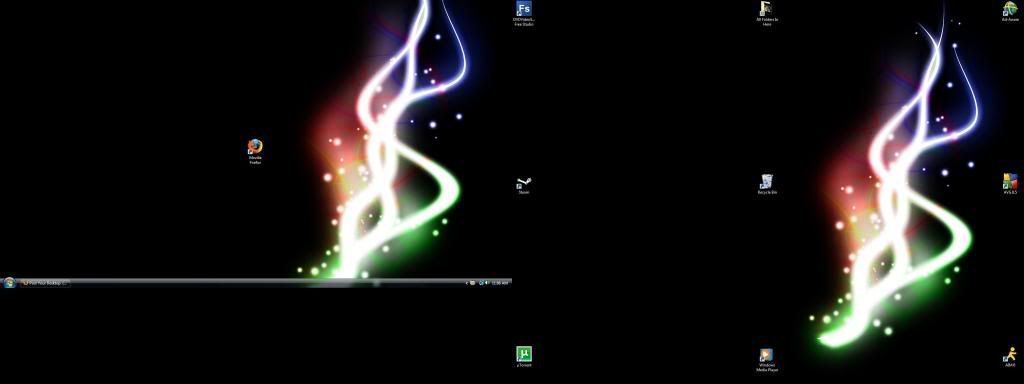
Task: Select the DVDVideoSoft Free Studio icon
Action: click(524, 8)
